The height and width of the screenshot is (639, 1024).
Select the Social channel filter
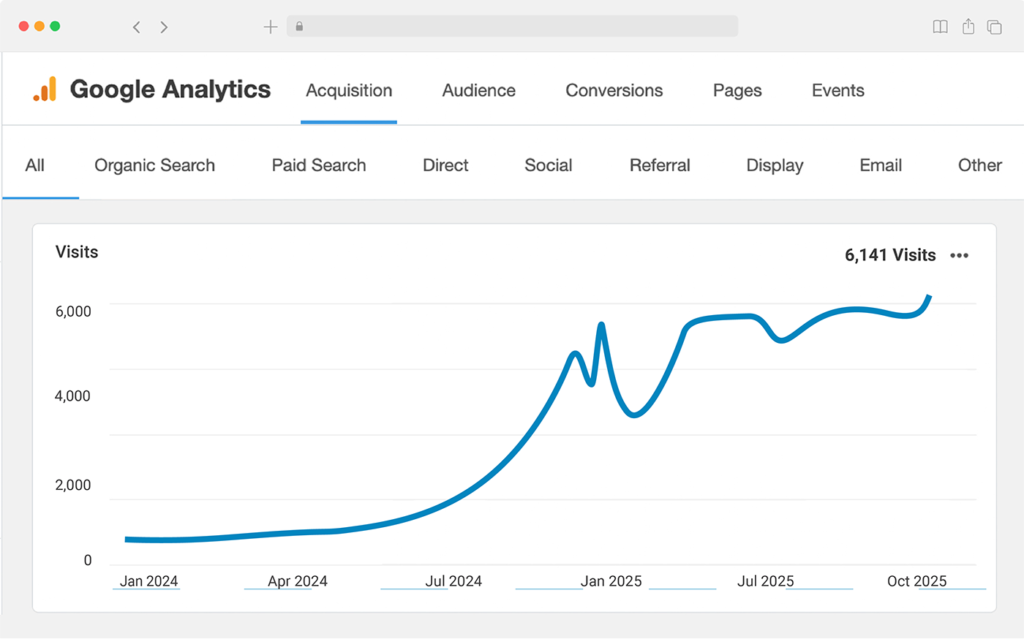(x=548, y=165)
